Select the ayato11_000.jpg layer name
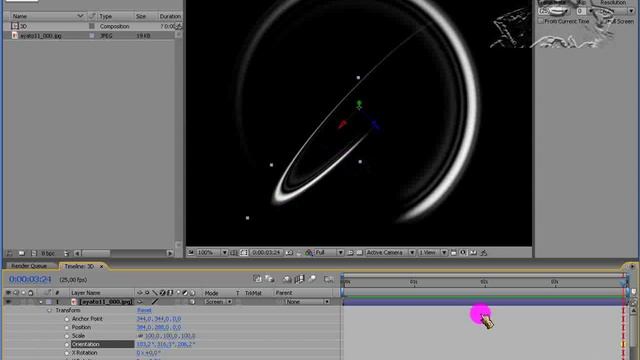The image size is (640, 360). tap(107, 302)
